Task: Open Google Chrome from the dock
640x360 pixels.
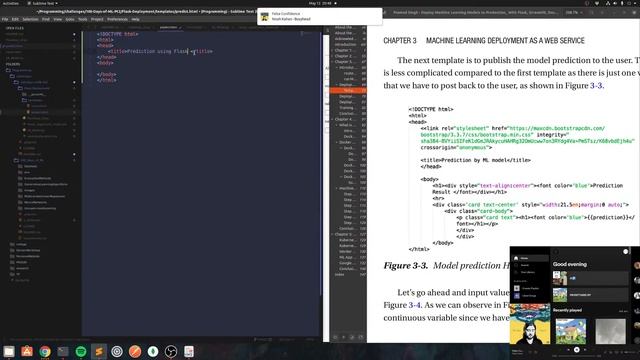Action: [x=45, y=351]
